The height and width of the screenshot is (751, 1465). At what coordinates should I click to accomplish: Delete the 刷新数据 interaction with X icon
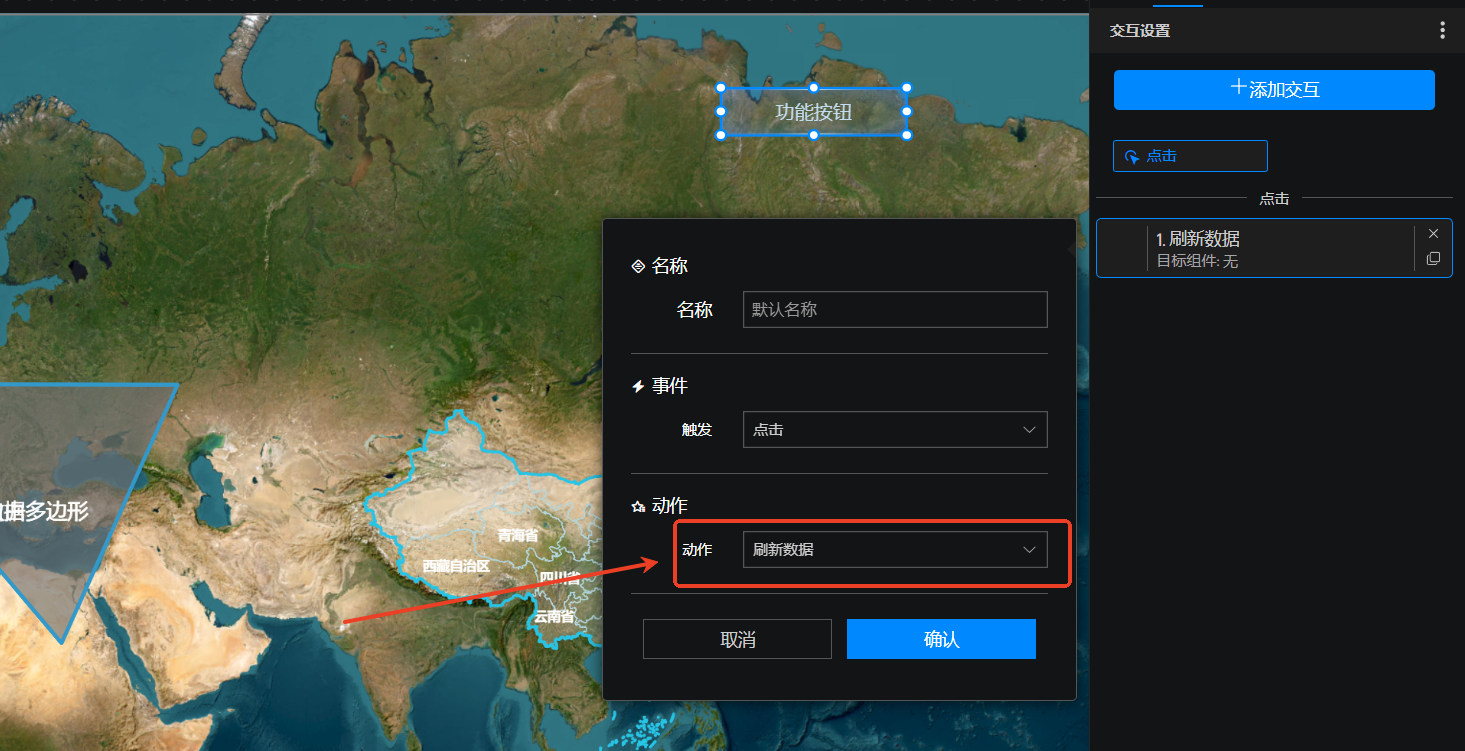pyautogui.click(x=1433, y=234)
